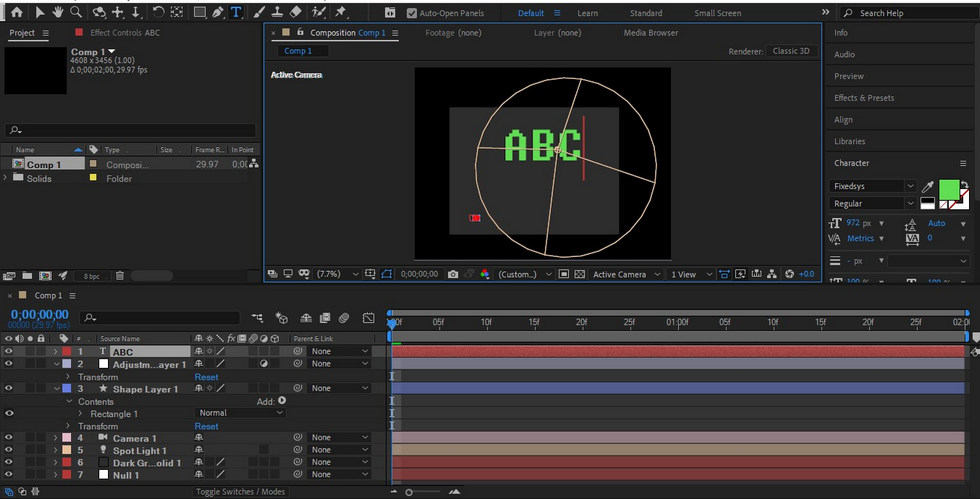Open the Active Camera view dropdown

click(x=626, y=274)
